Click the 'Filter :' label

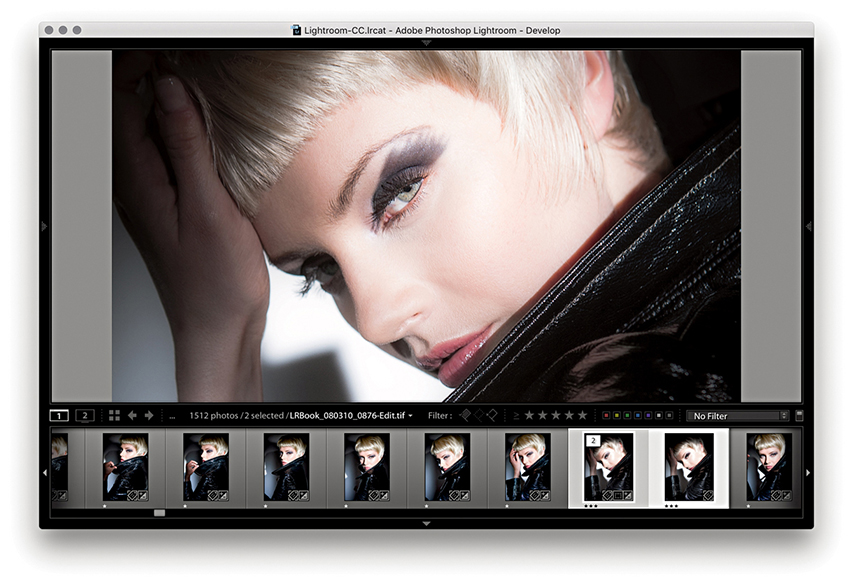point(440,416)
